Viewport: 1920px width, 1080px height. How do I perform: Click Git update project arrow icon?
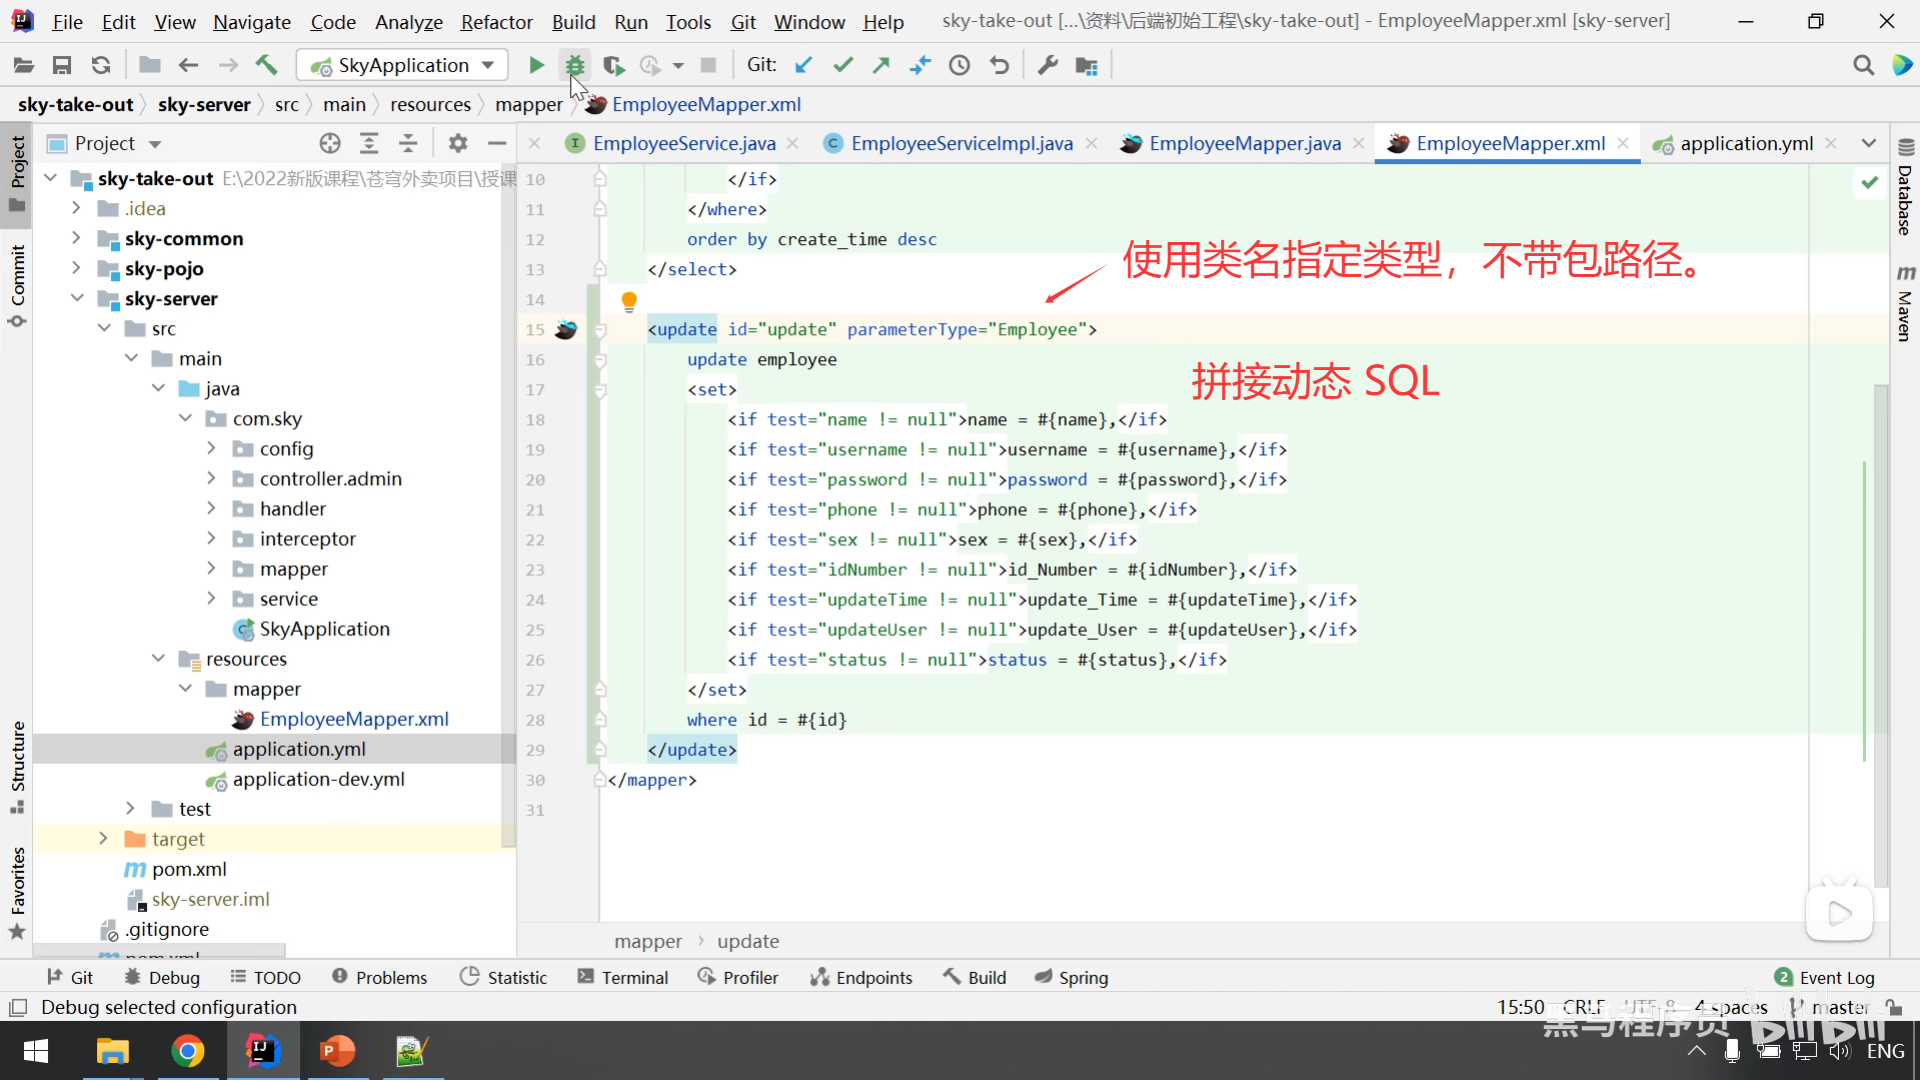(x=803, y=65)
